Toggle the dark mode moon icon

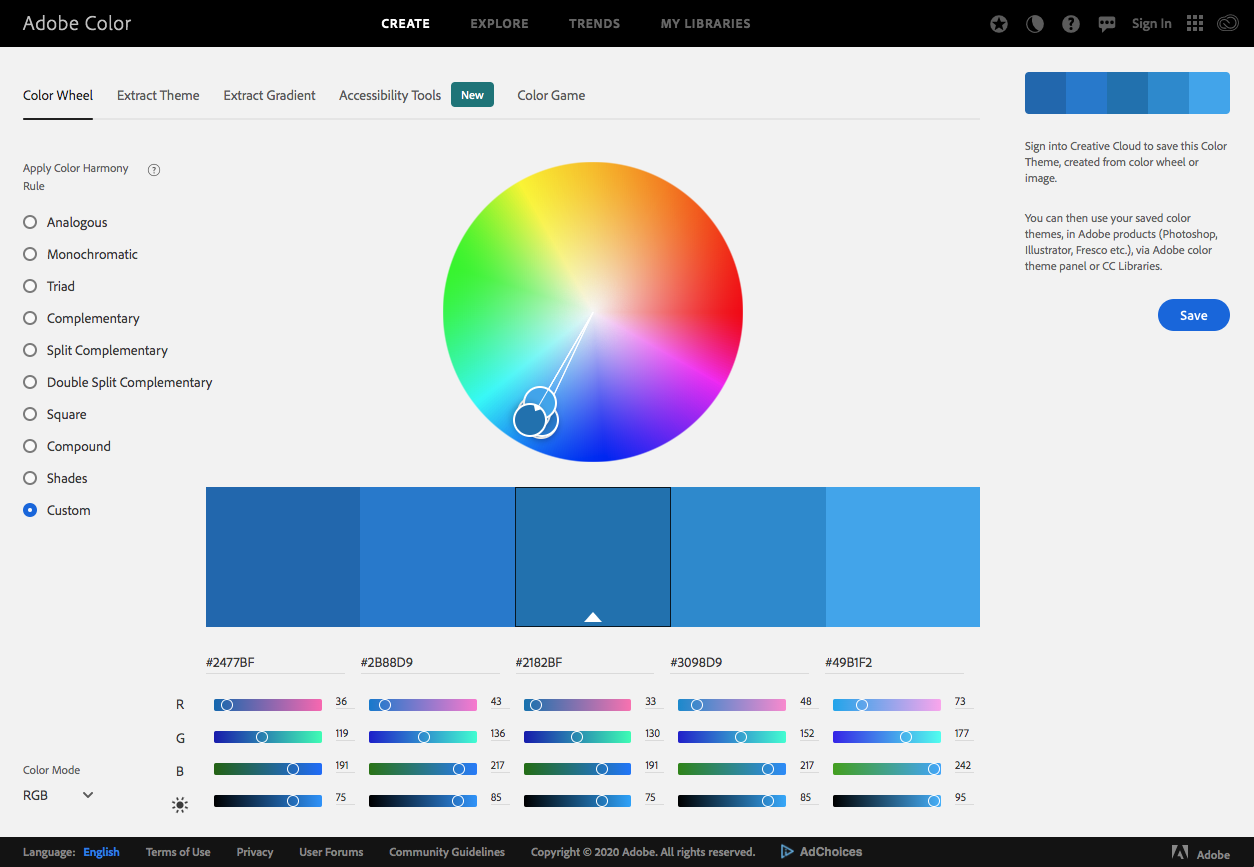coord(1035,24)
